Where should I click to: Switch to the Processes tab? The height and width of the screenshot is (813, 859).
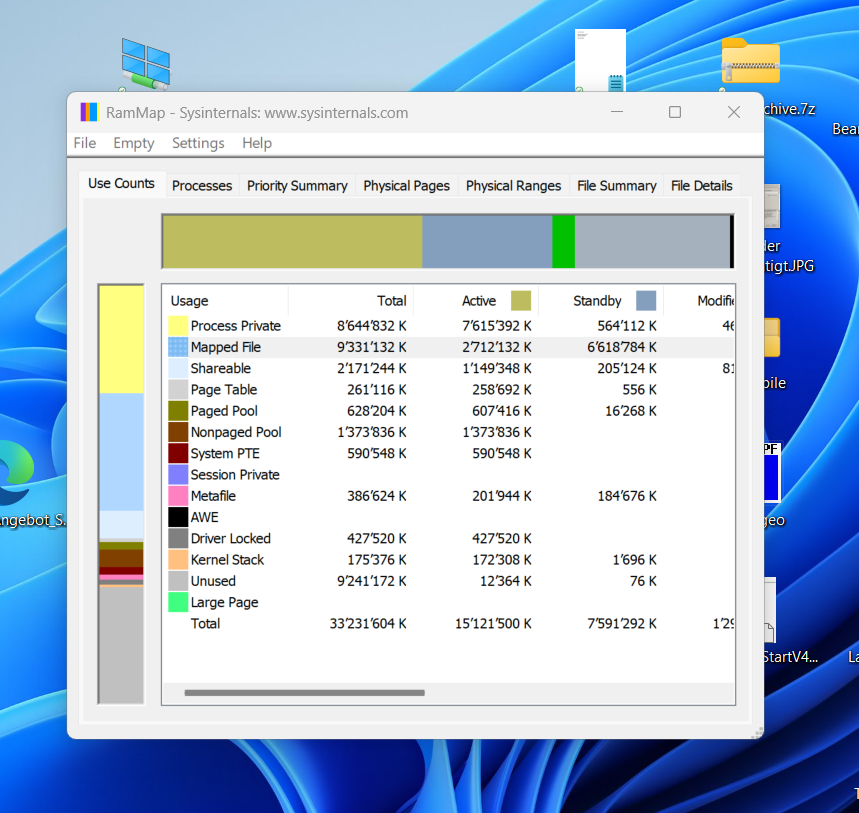pyautogui.click(x=202, y=186)
